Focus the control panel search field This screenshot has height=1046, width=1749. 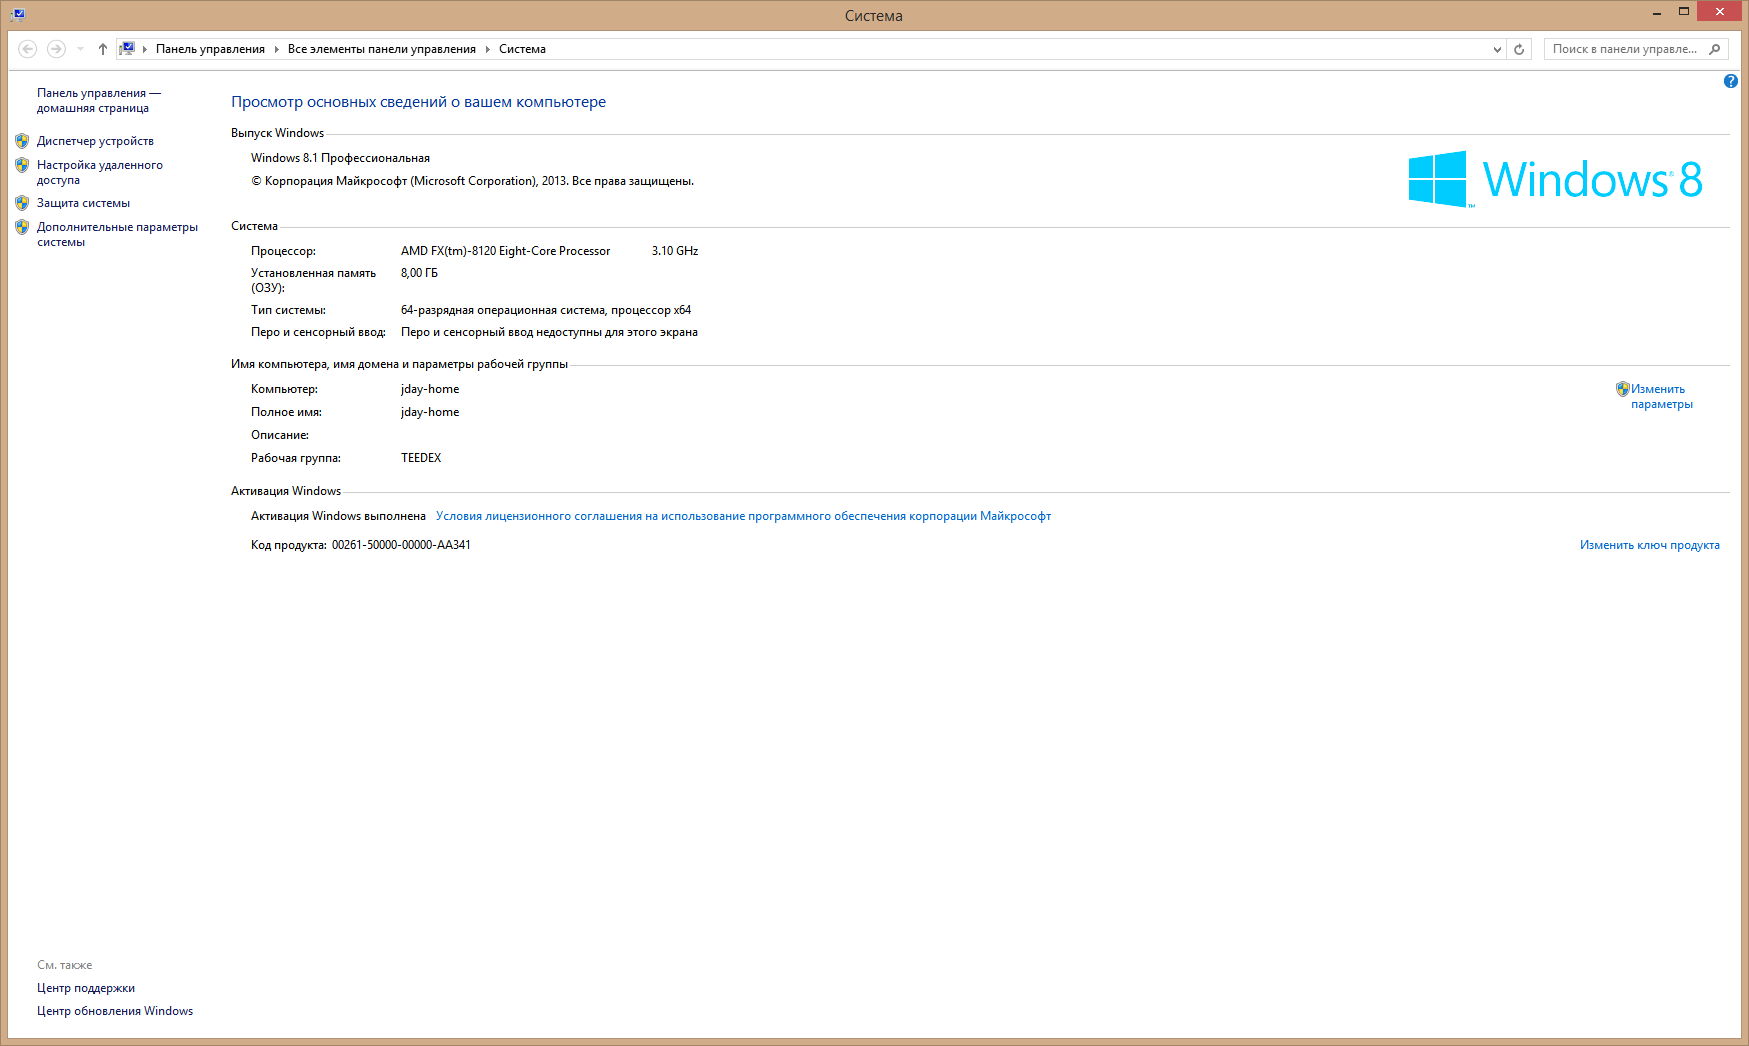[1624, 49]
